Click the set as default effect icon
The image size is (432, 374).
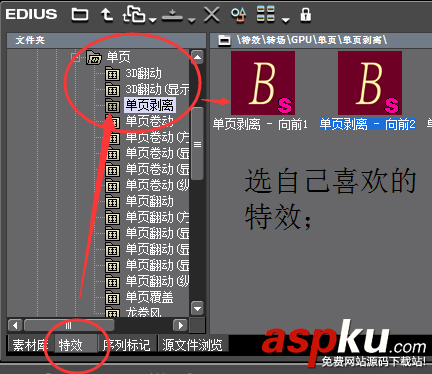pos(172,15)
